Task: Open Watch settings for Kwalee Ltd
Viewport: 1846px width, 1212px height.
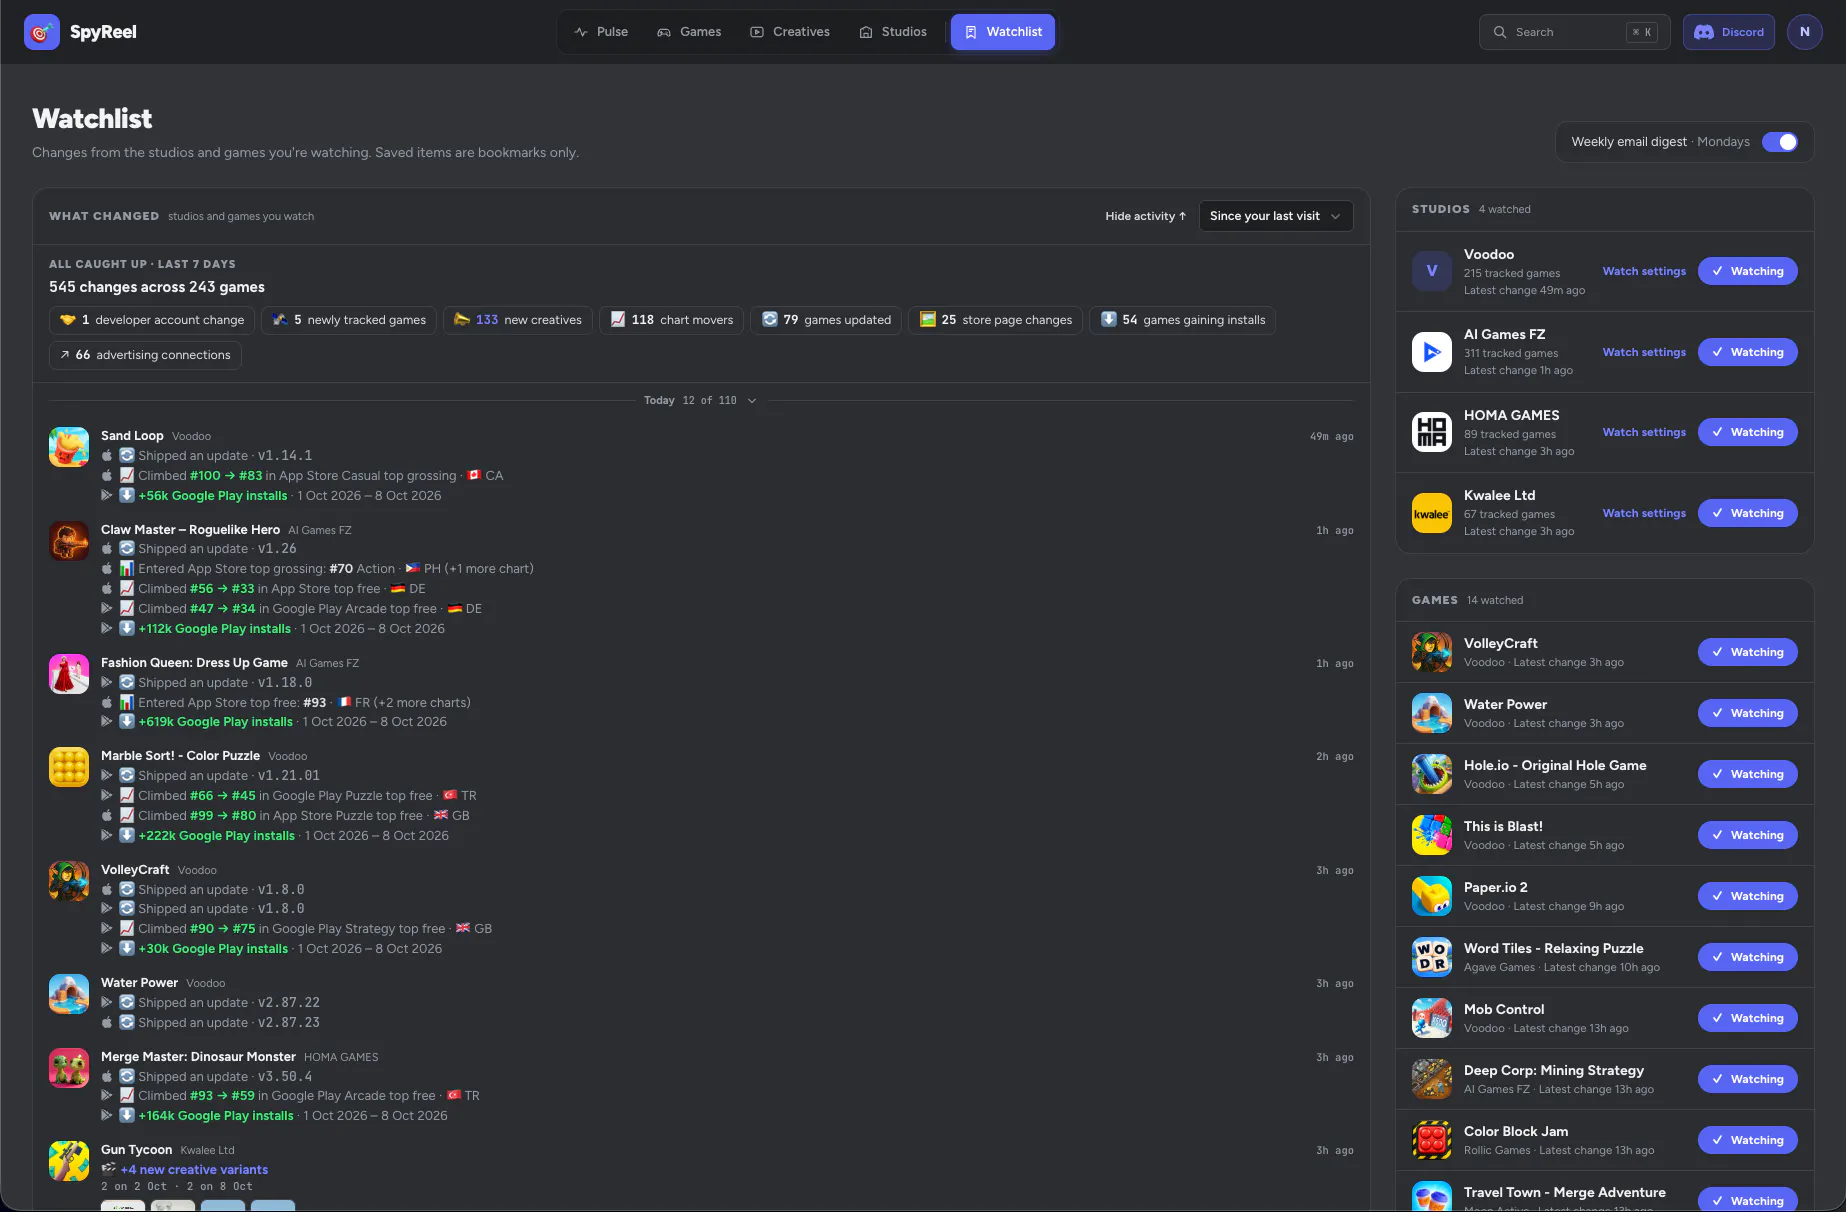Action: tap(1644, 513)
